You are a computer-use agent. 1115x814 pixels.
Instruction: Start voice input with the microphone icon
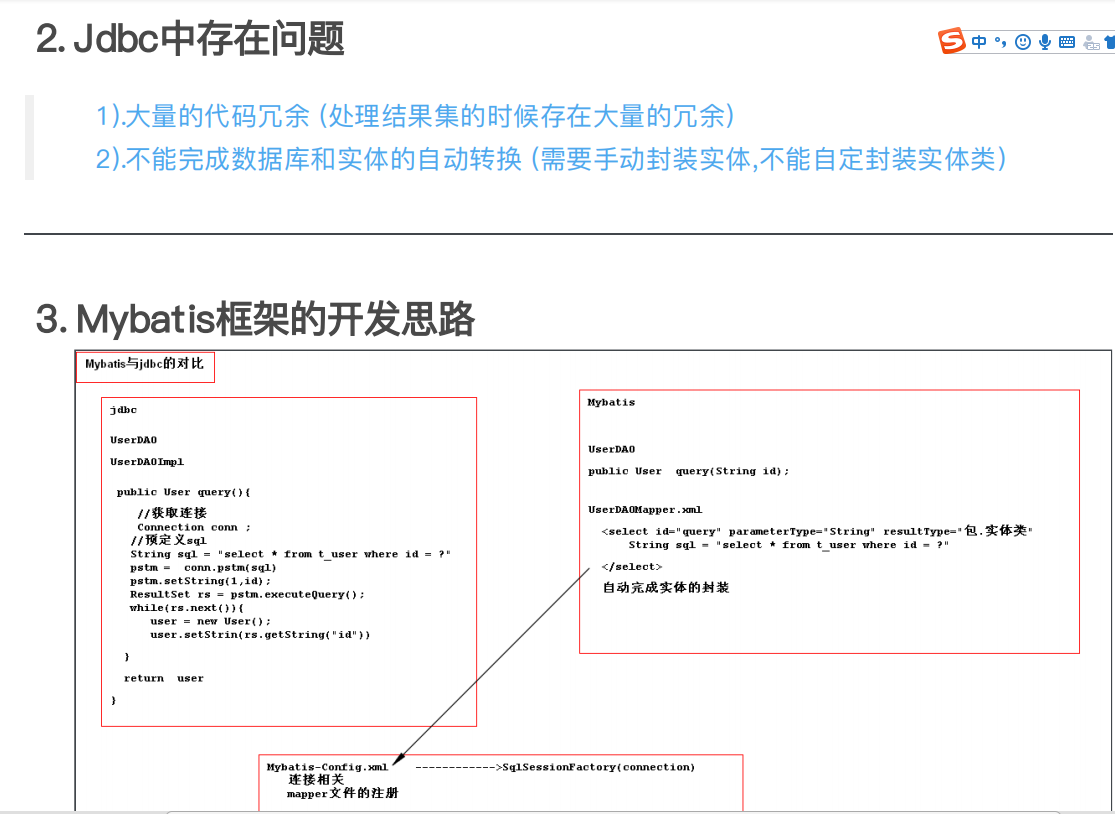pyautogui.click(x=1045, y=42)
